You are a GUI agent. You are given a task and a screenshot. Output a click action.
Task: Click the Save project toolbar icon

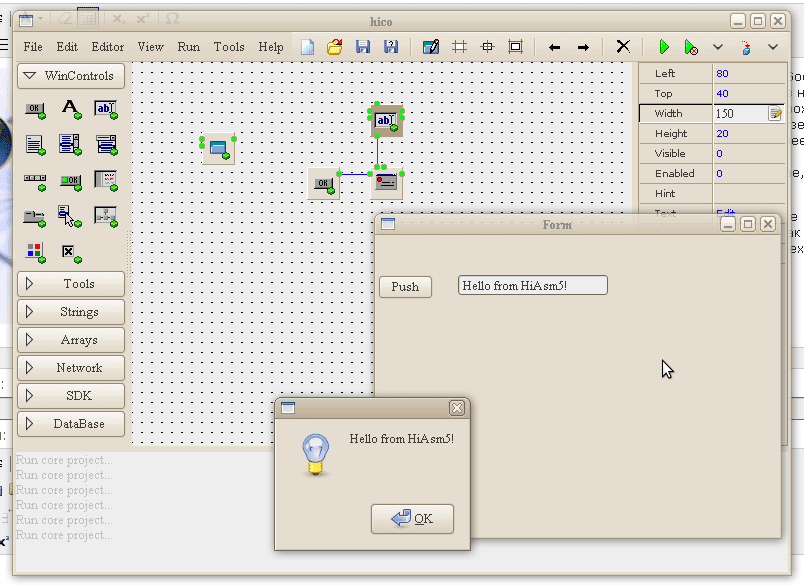[363, 47]
